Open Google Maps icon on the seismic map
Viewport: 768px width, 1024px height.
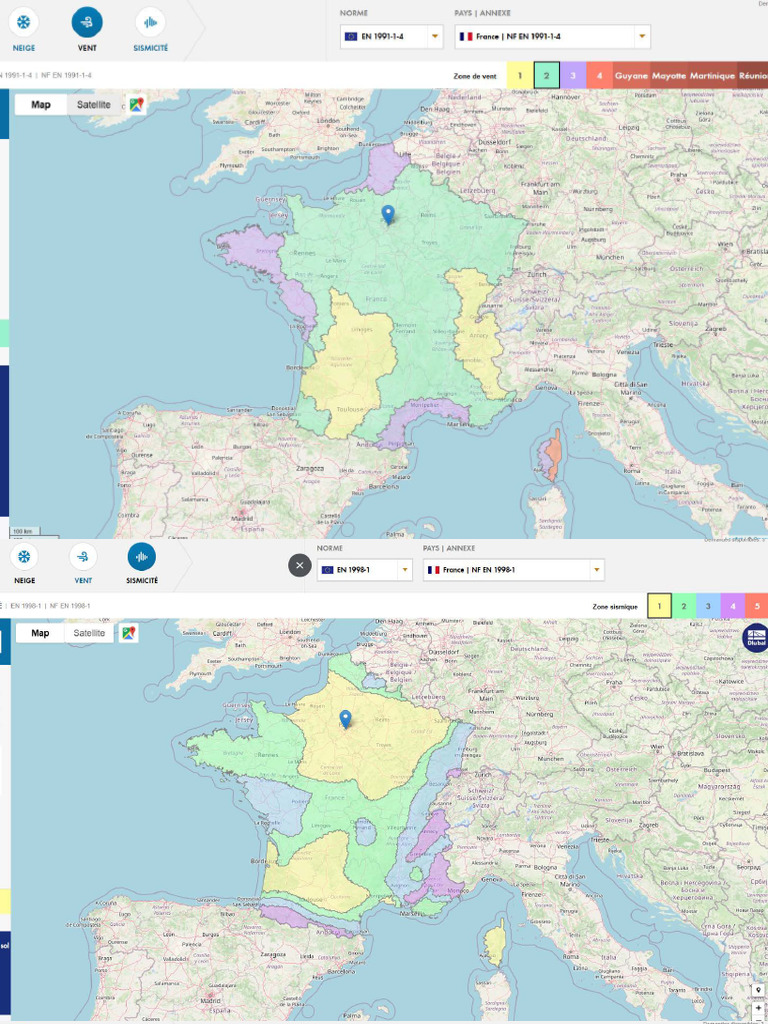coord(129,633)
